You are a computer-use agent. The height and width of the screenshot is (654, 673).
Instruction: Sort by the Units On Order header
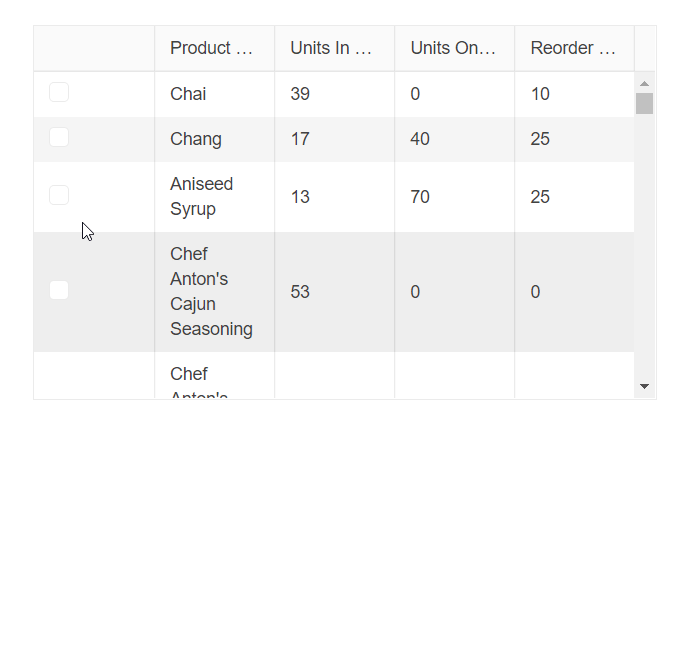(x=453, y=48)
